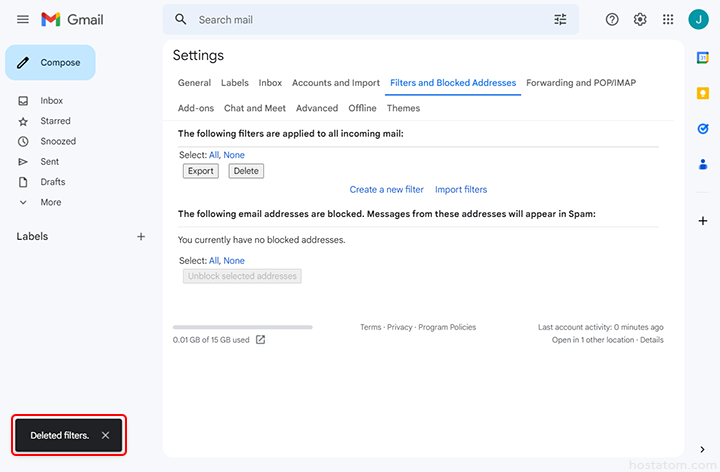The image size is (720, 472).
Task: Create a new label with plus icon
Action: click(x=141, y=237)
